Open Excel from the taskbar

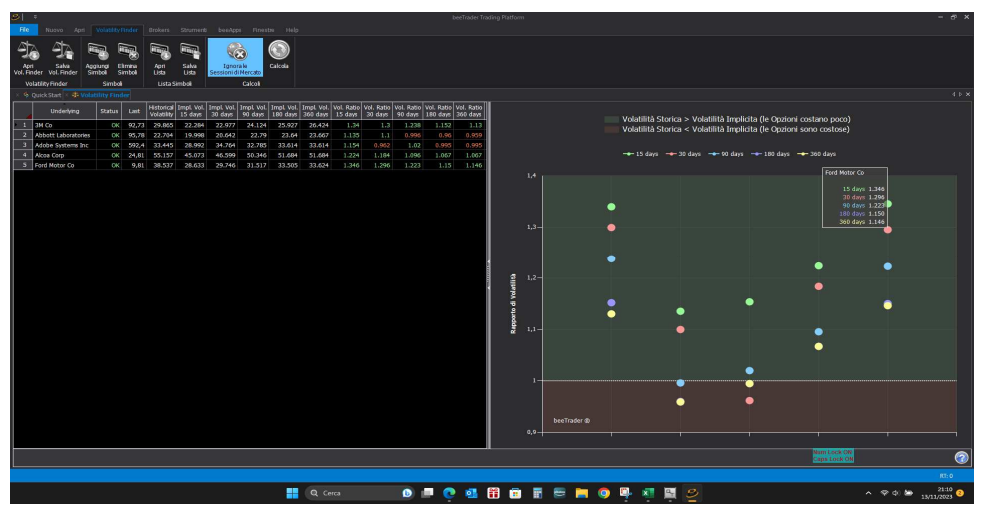pos(648,493)
